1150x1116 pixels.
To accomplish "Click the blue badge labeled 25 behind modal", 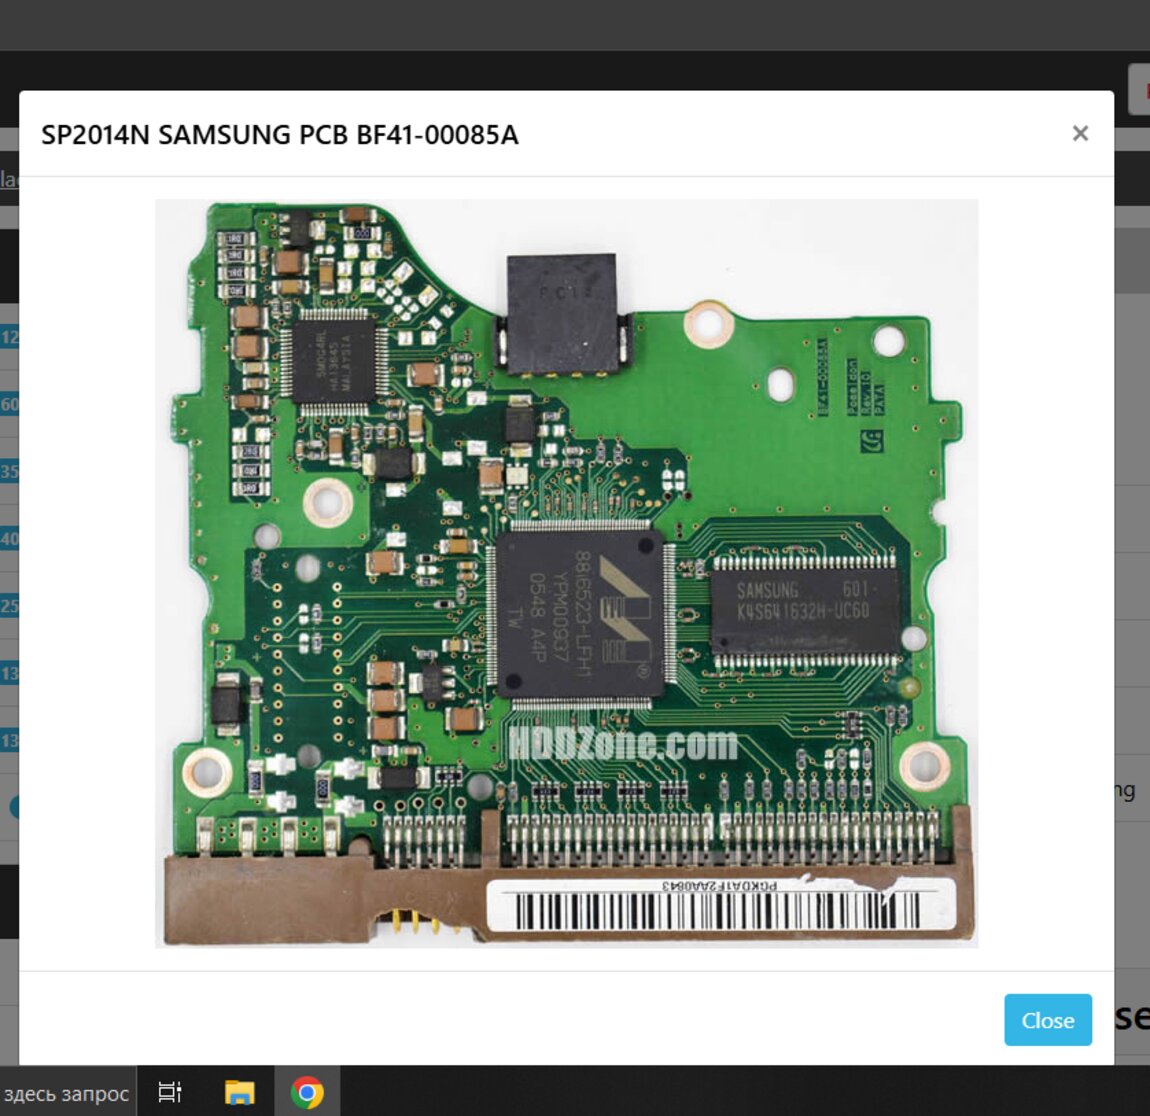I will (x=9, y=606).
